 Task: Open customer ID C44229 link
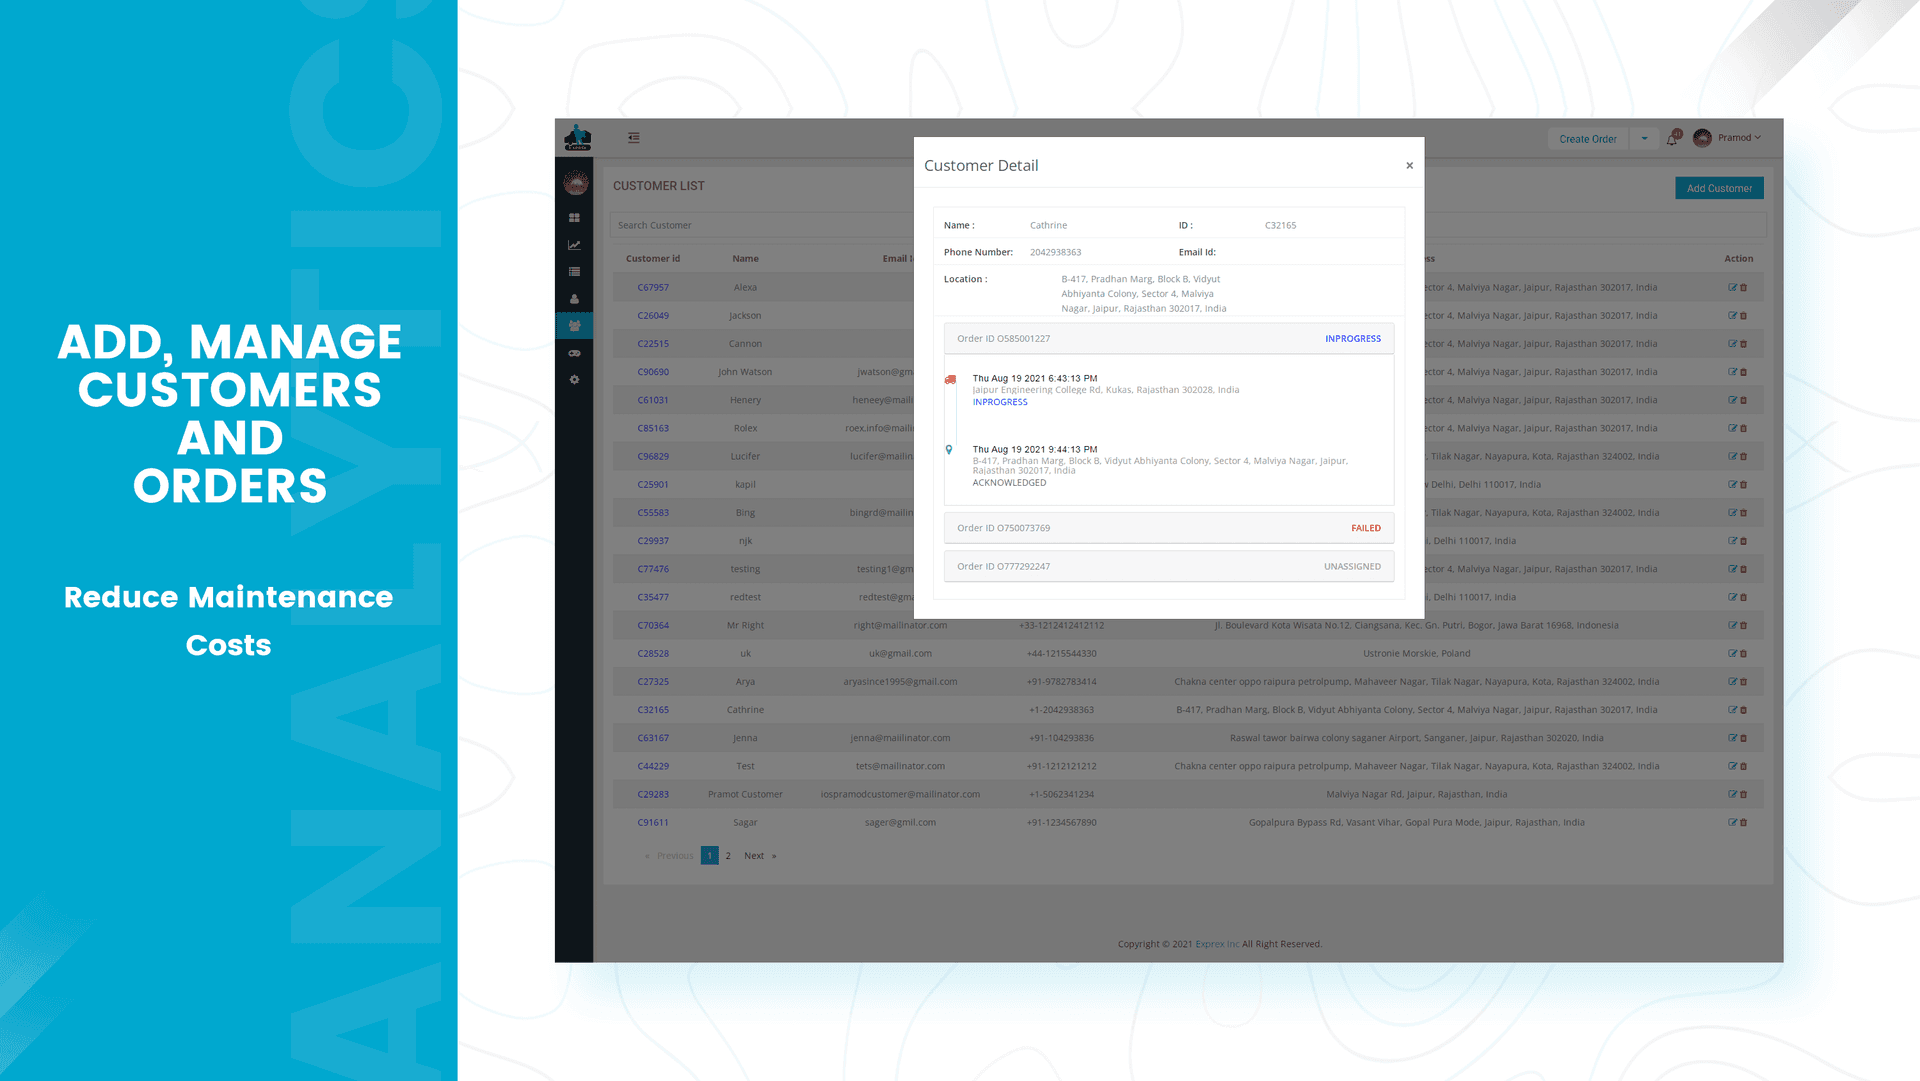(653, 766)
